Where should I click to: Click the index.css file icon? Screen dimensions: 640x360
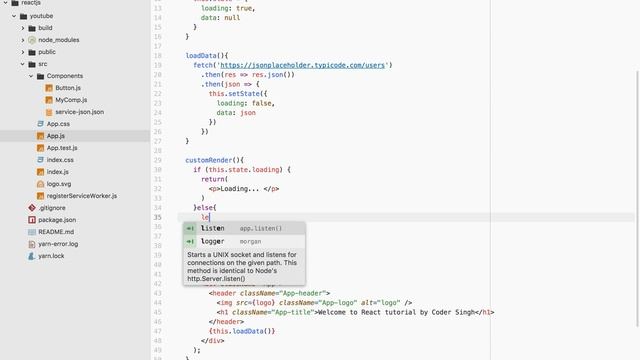click(40, 160)
